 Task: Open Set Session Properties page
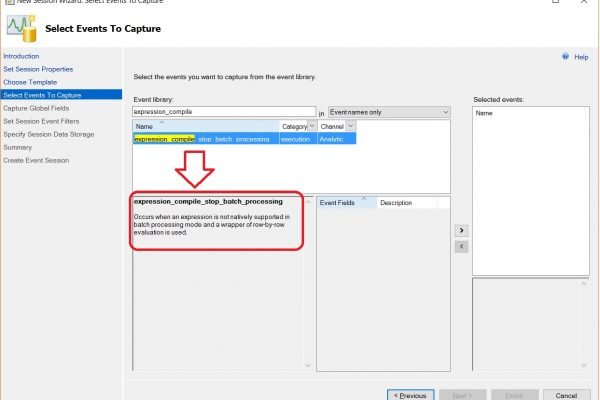(38, 69)
